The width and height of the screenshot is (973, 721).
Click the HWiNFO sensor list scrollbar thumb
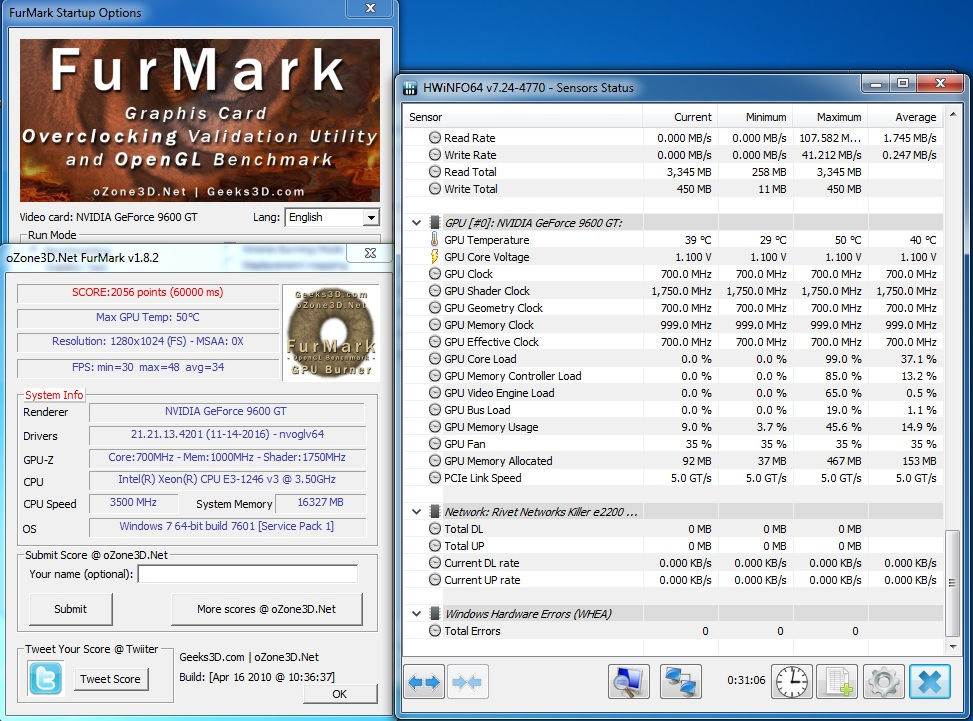[x=951, y=583]
